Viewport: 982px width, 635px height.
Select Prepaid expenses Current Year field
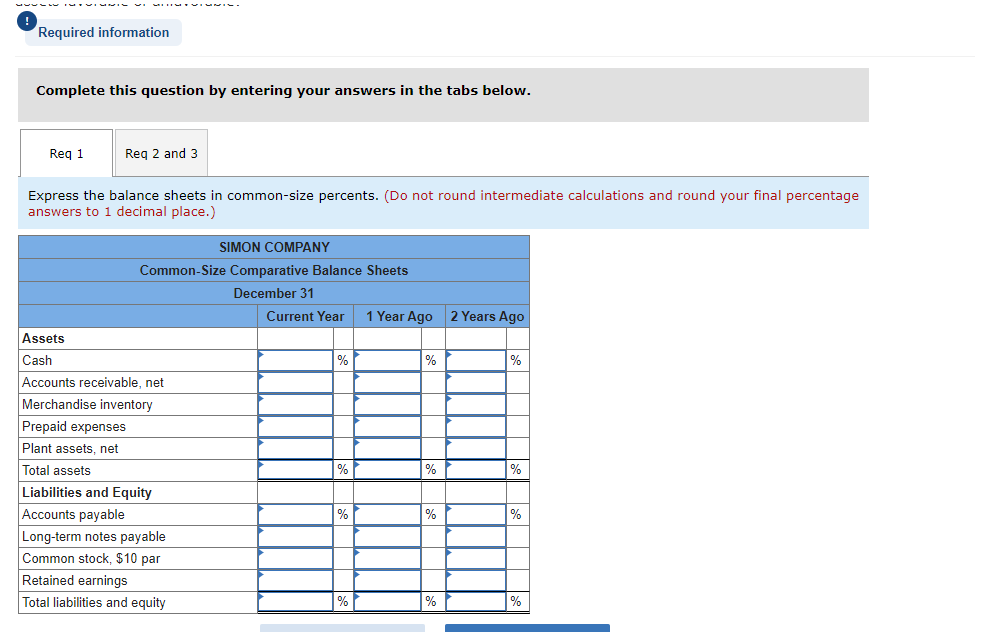[x=296, y=426]
